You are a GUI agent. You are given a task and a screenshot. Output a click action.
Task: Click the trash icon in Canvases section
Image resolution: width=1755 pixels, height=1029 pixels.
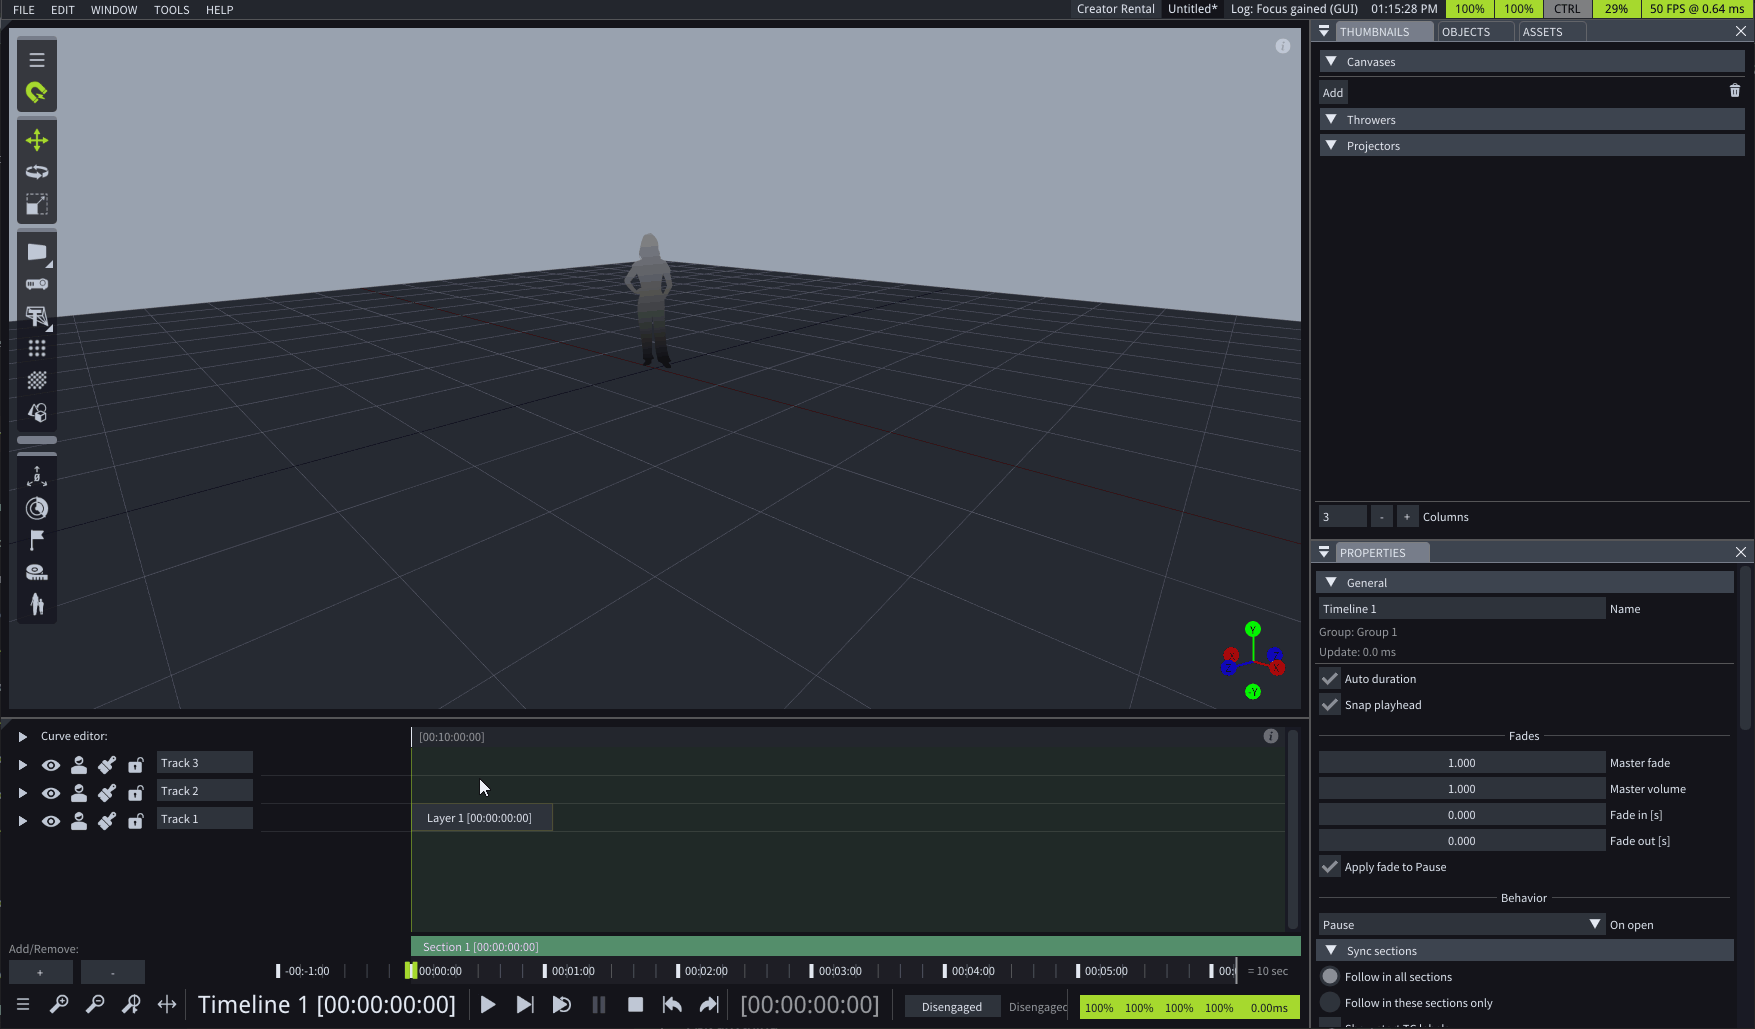click(x=1735, y=91)
